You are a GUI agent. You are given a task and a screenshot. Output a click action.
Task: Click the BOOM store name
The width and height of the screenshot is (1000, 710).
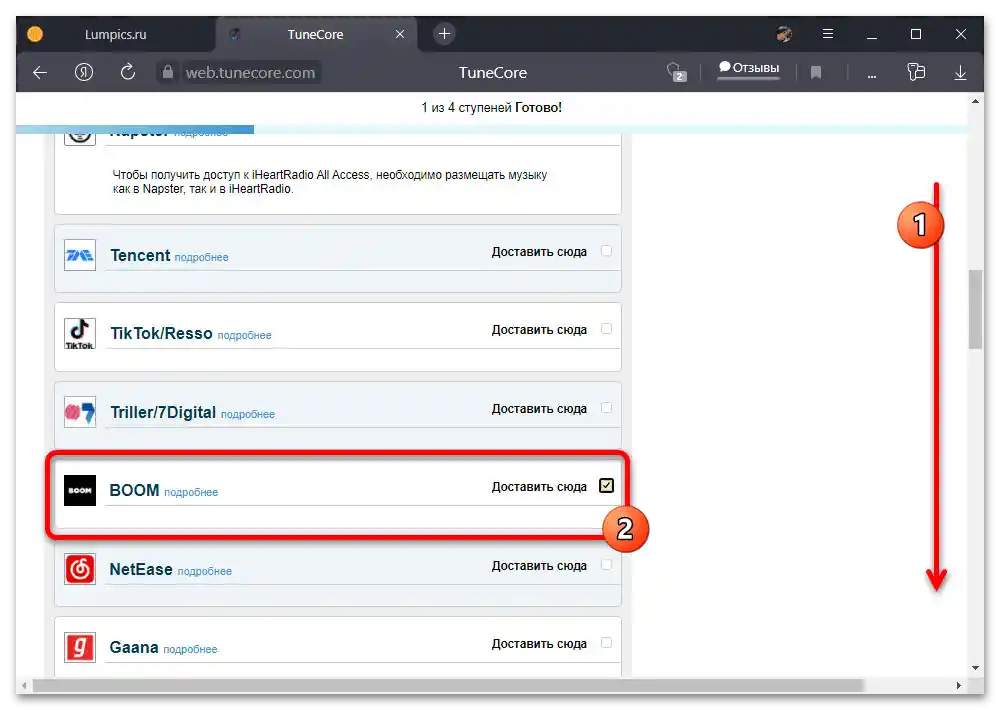[135, 491]
